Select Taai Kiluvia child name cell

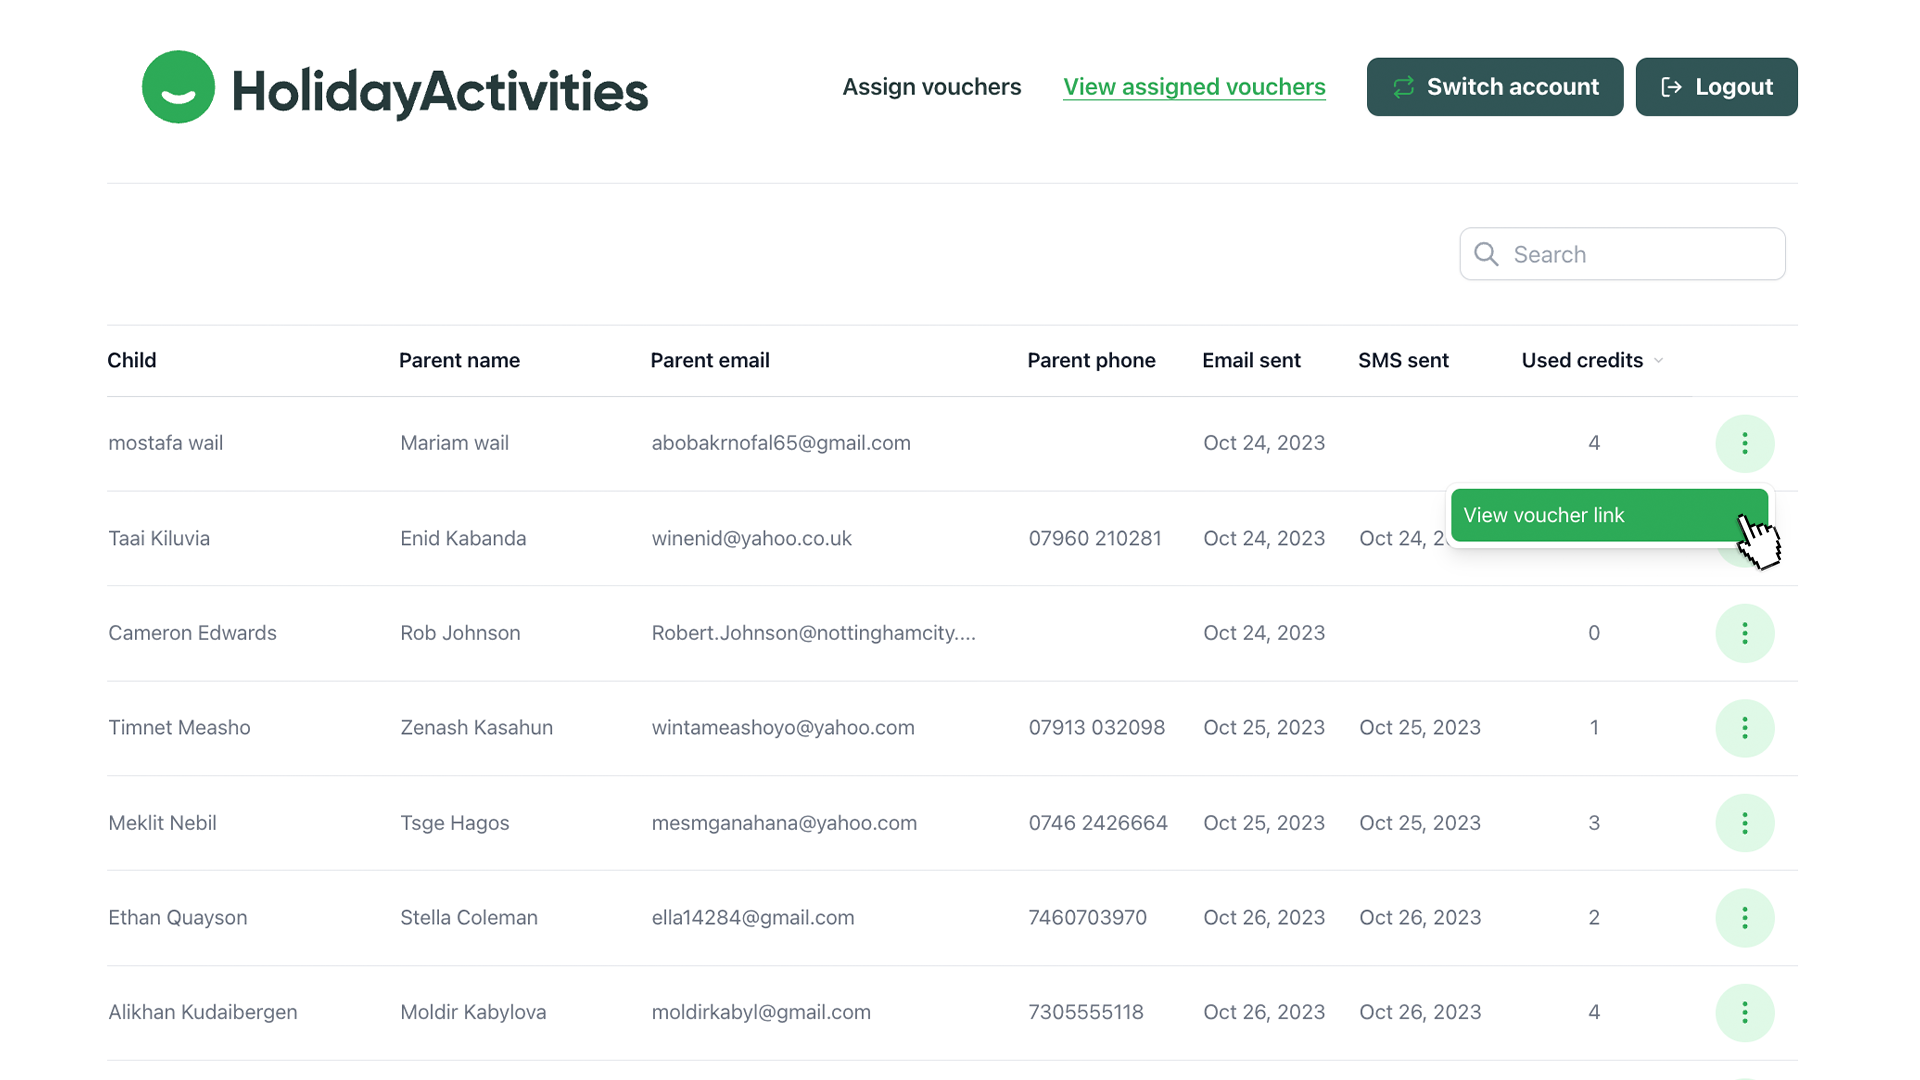pyautogui.click(x=159, y=538)
